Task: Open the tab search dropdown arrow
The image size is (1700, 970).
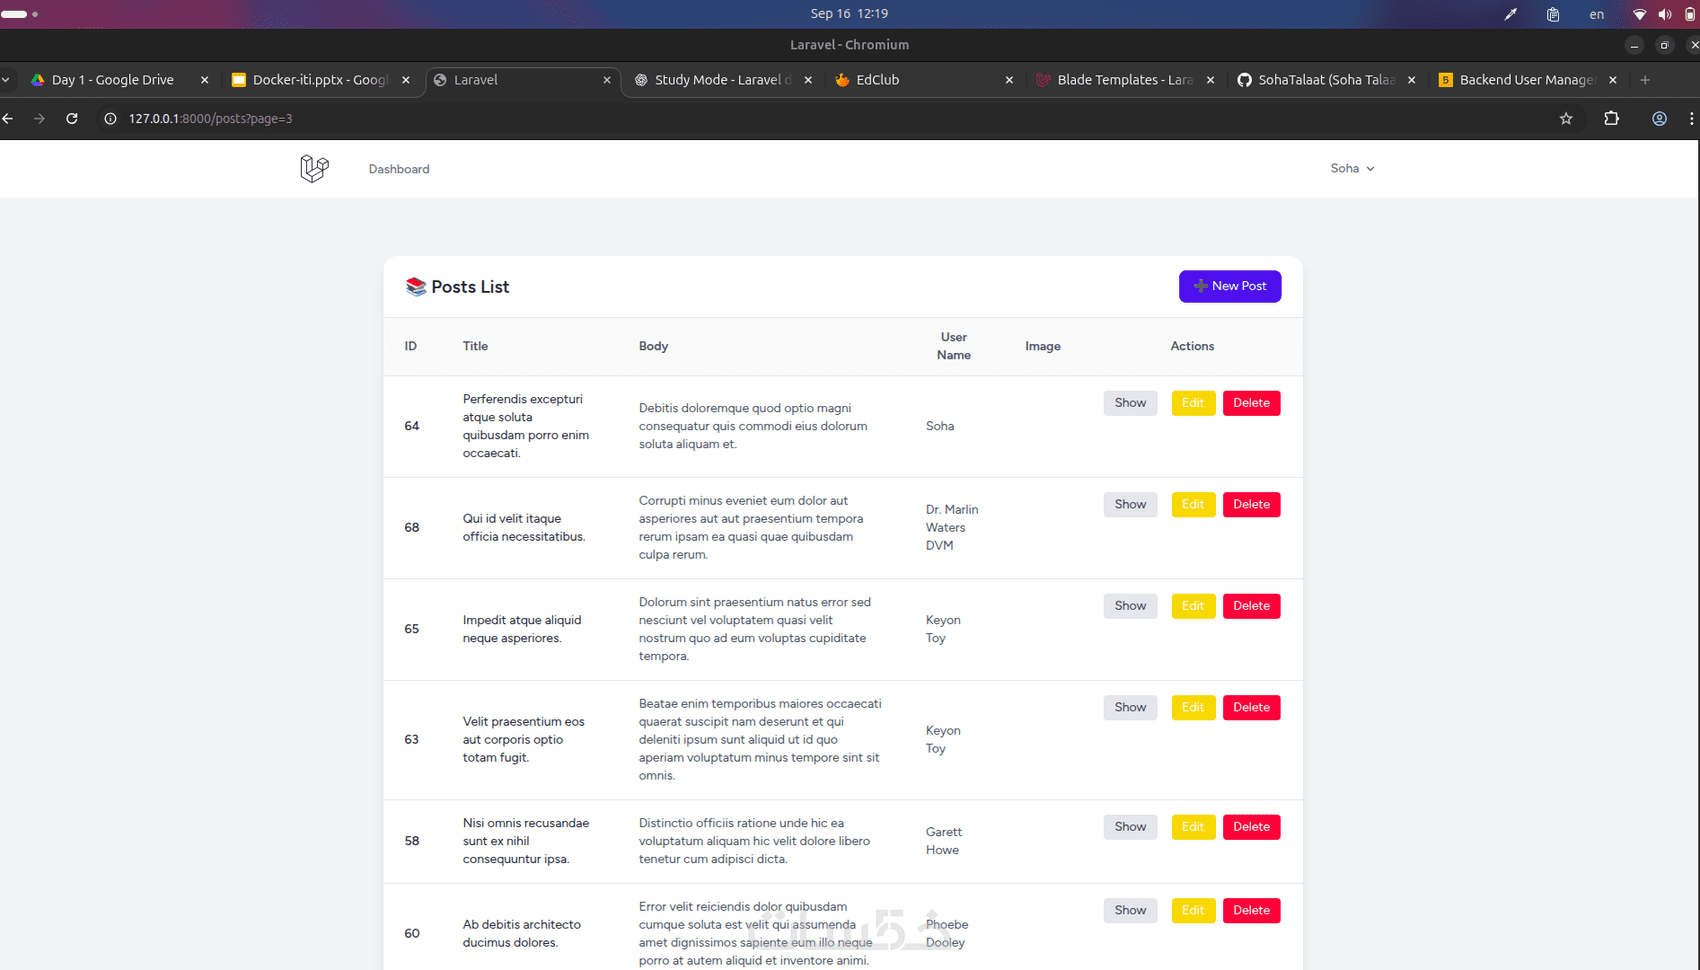Action: [6, 80]
